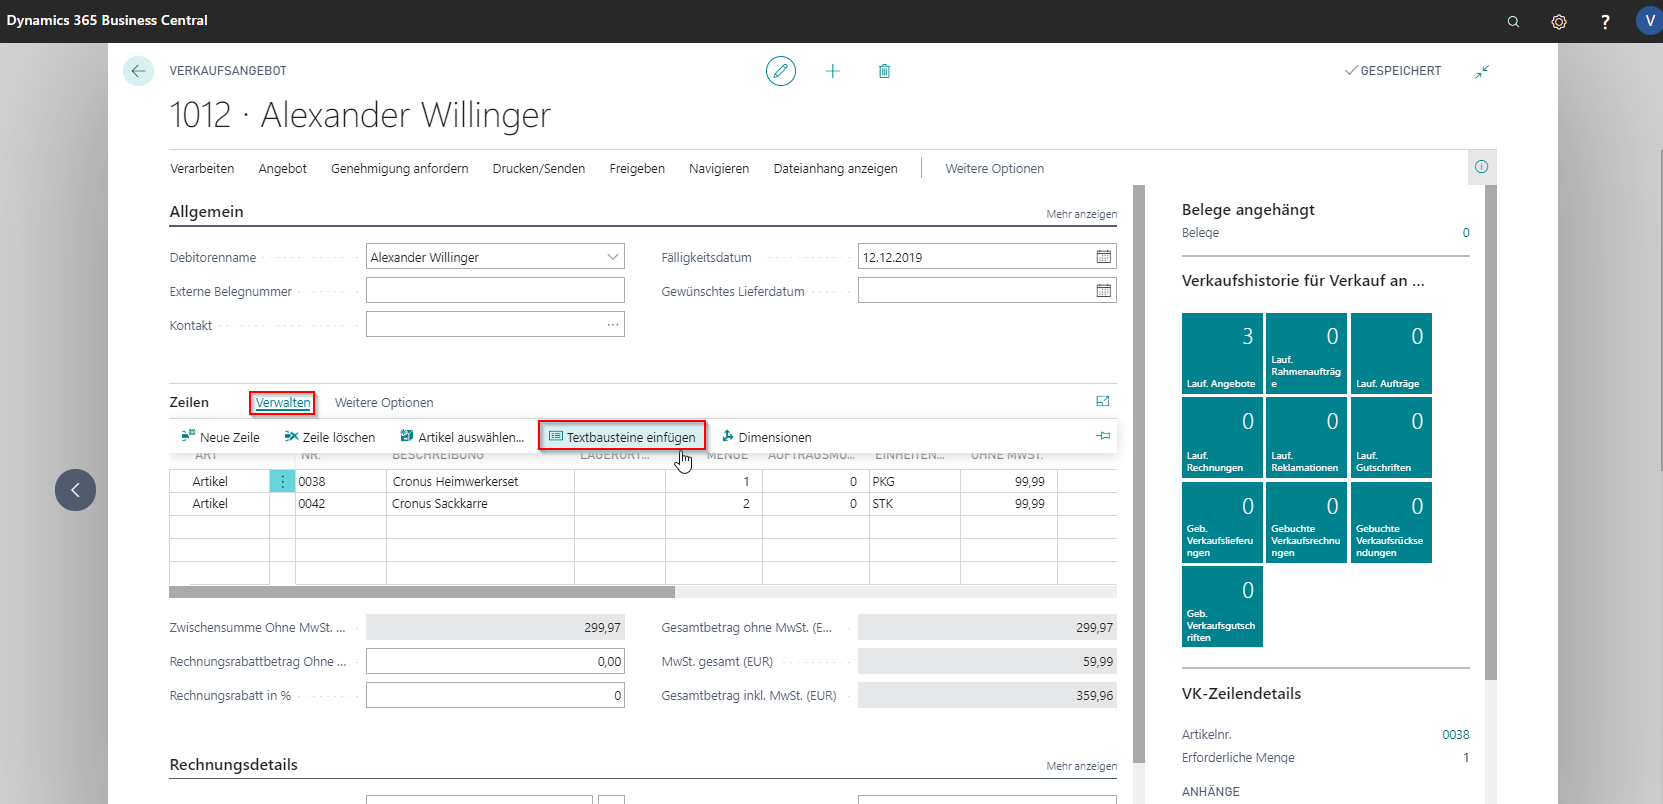1663x804 pixels.
Task: Open the Lauf. Aufträge tile
Action: coord(1391,353)
